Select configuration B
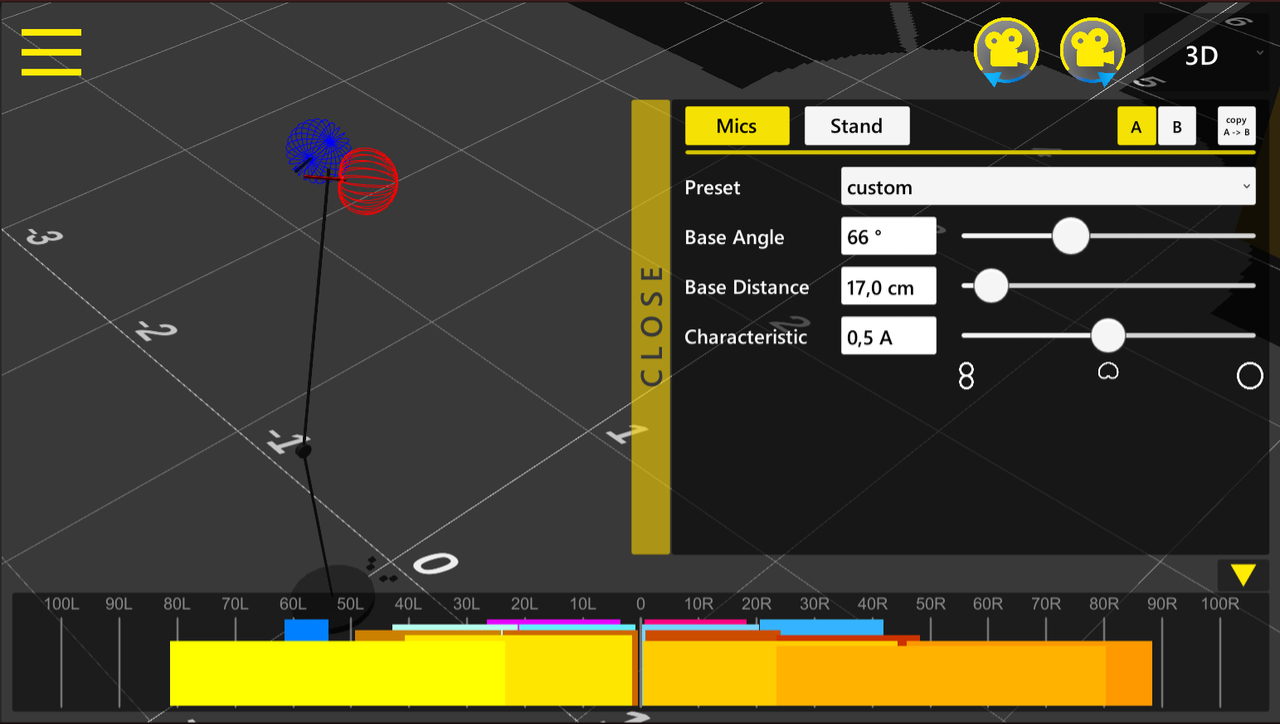1280x724 pixels. pyautogui.click(x=1177, y=127)
